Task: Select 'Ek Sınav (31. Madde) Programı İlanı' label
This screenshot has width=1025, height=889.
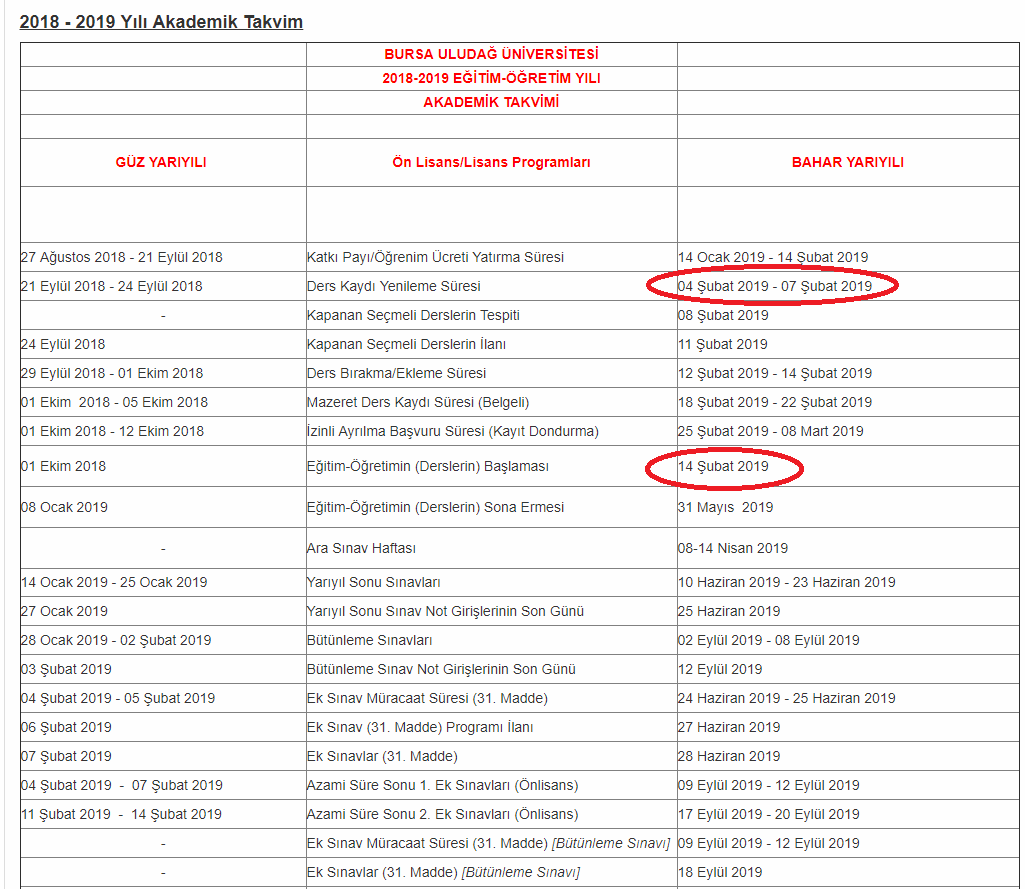Action: click(420, 728)
